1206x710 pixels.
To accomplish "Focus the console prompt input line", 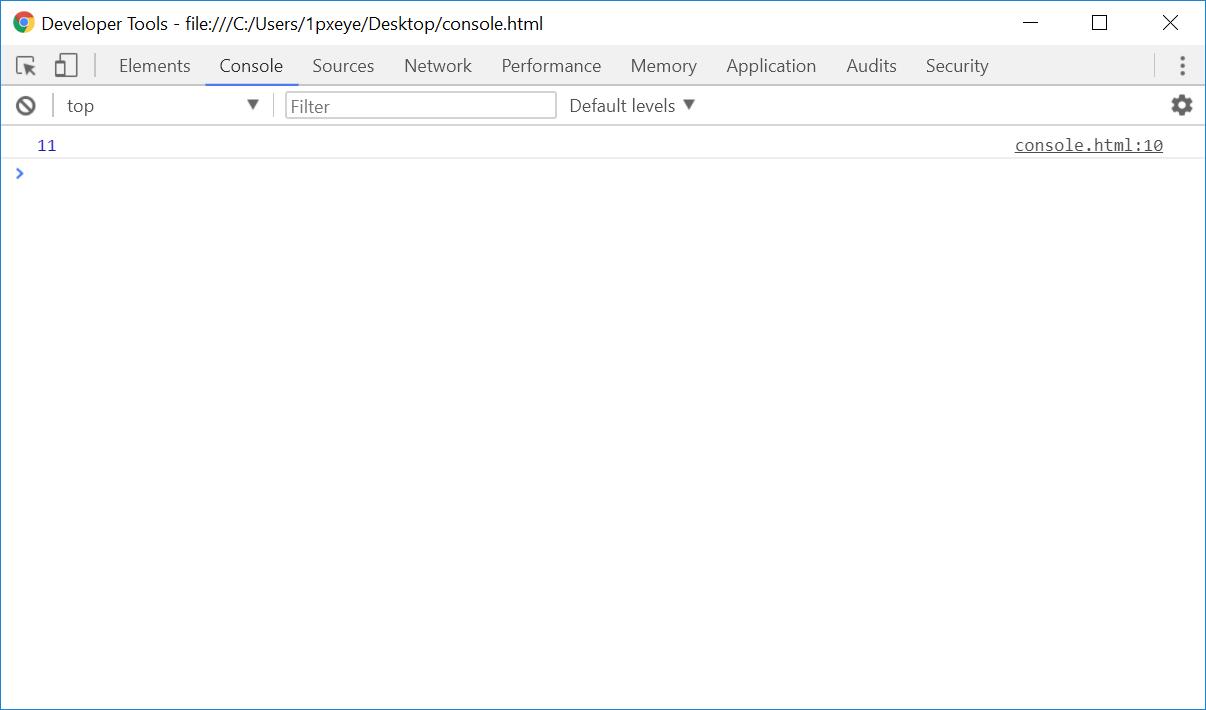I will [600, 174].
